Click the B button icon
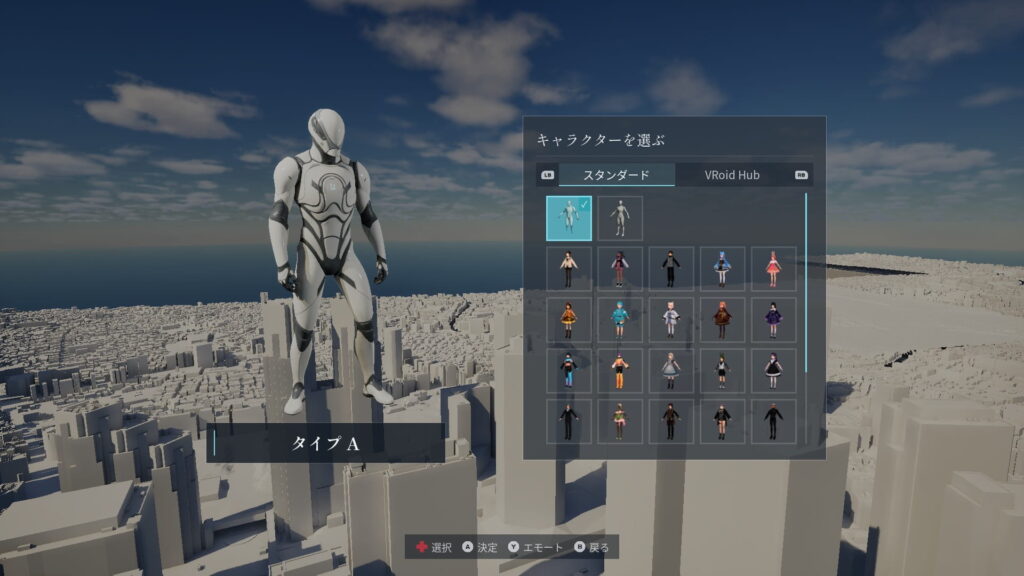The image size is (1024, 576). coord(579,547)
